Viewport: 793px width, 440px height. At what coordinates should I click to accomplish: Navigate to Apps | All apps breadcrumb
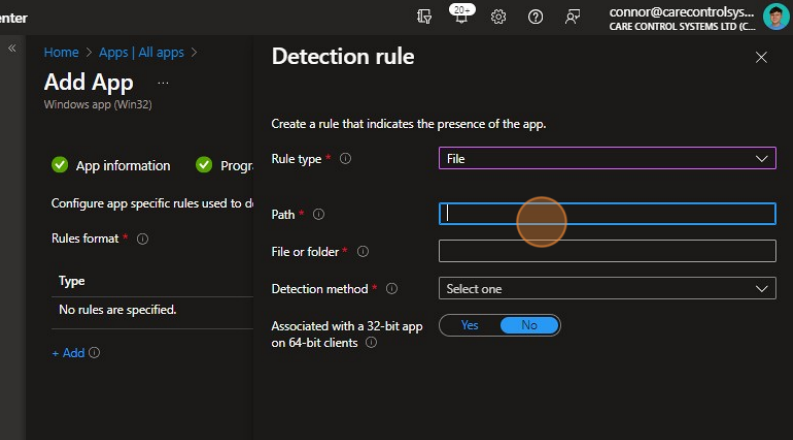(x=142, y=52)
